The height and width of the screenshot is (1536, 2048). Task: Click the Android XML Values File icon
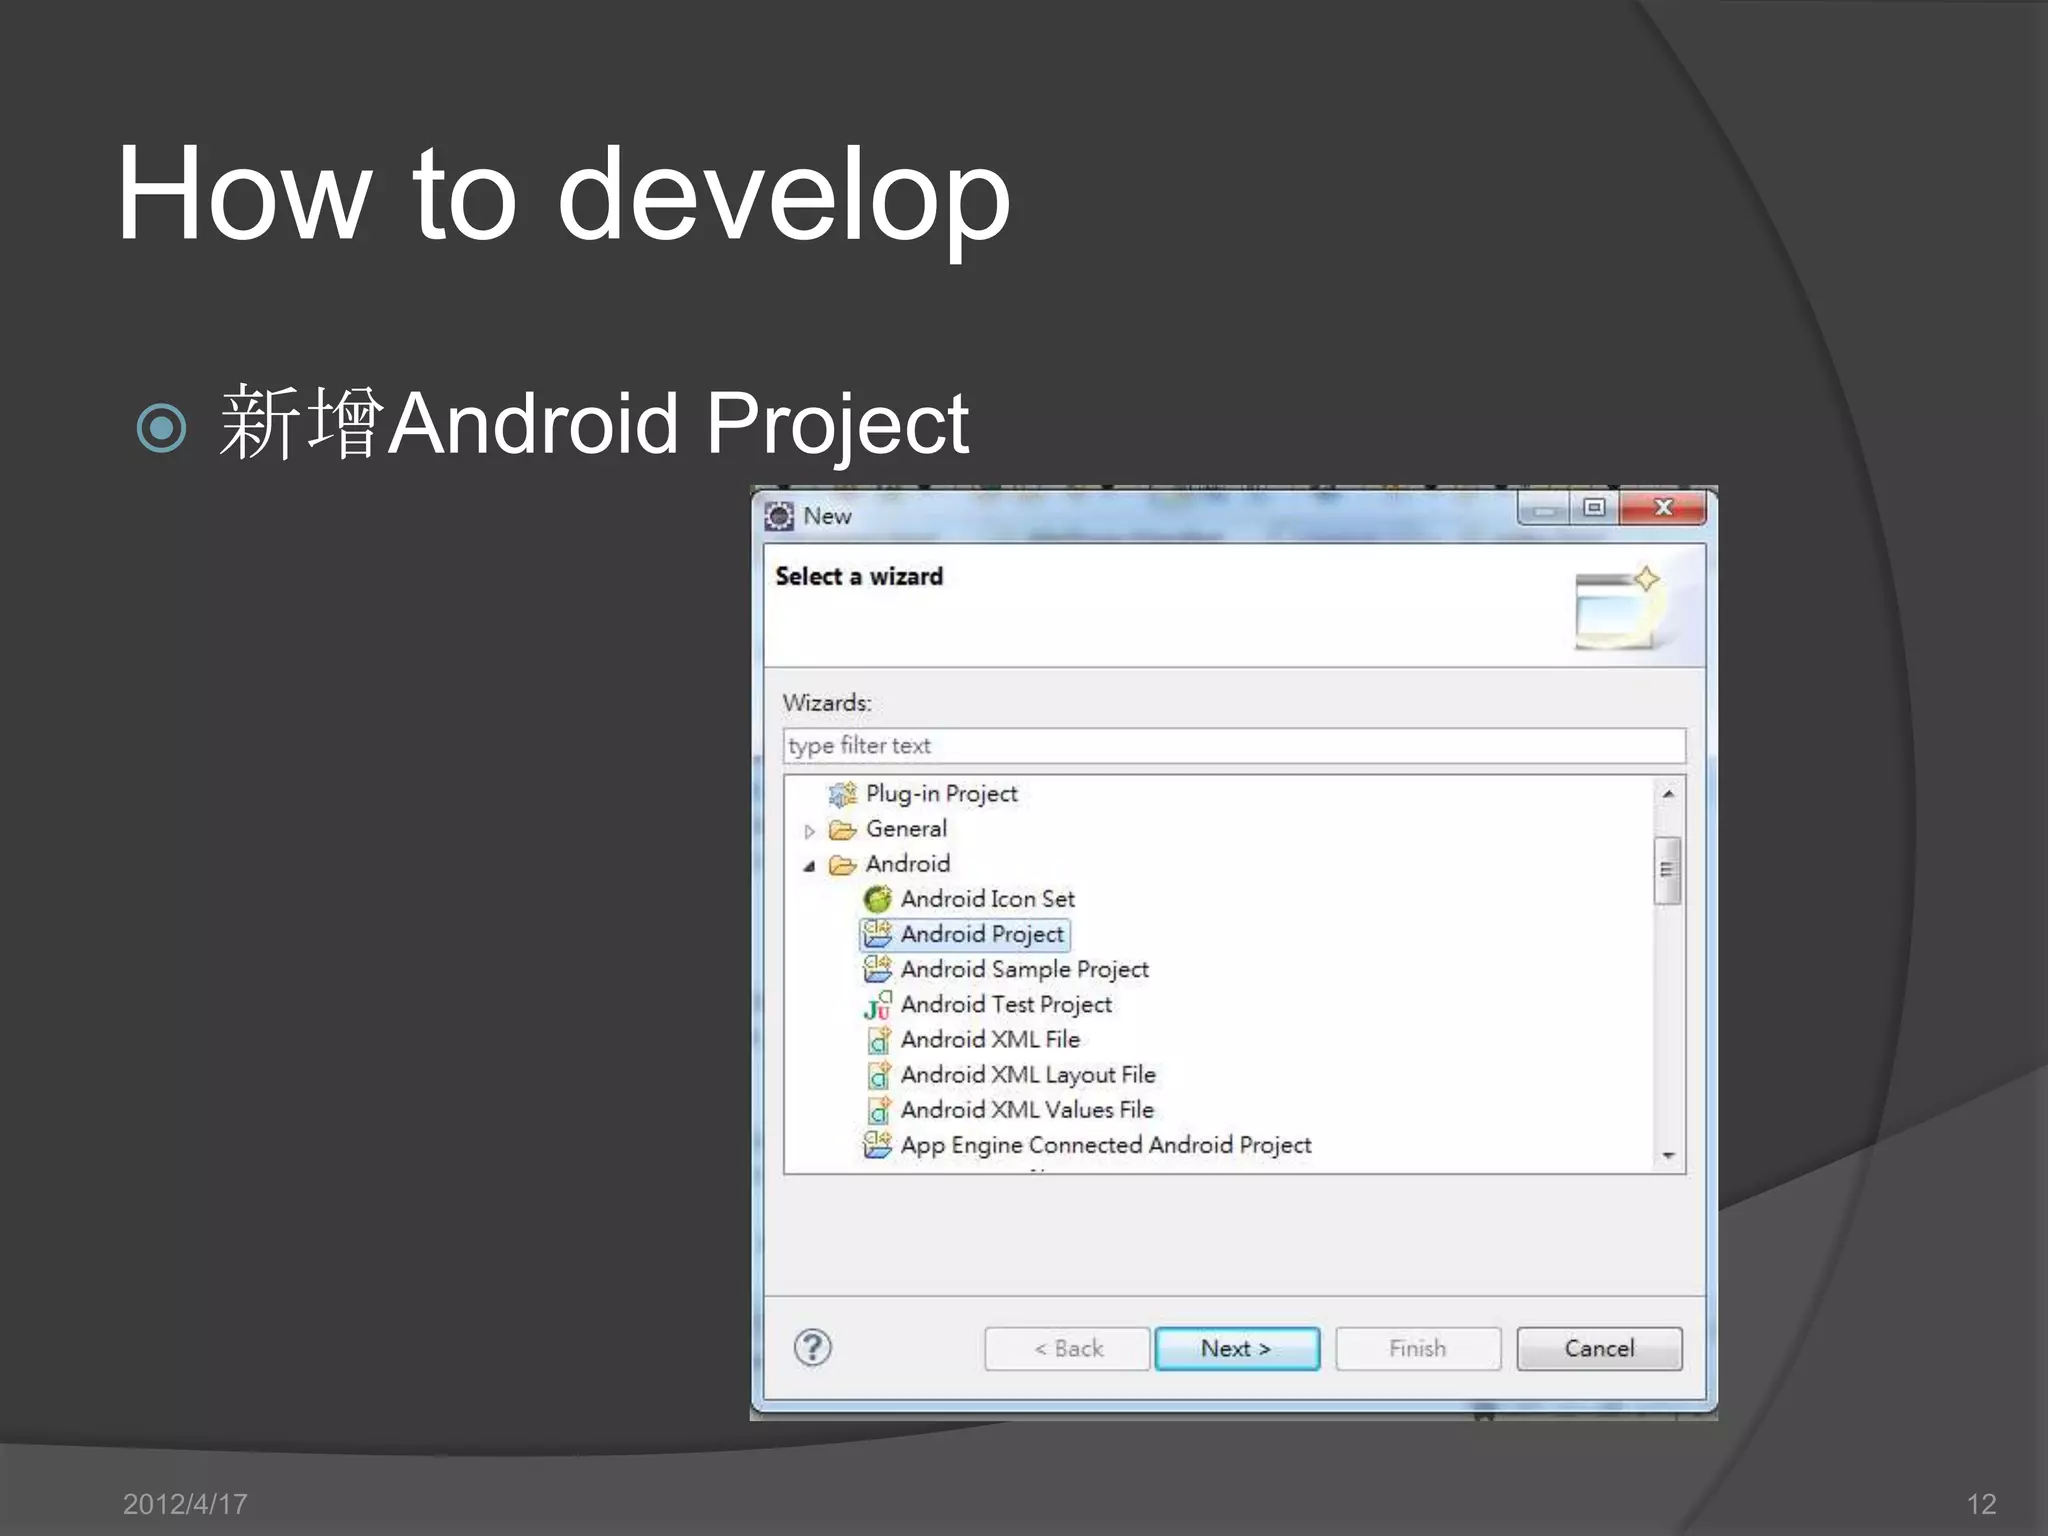point(878,1110)
